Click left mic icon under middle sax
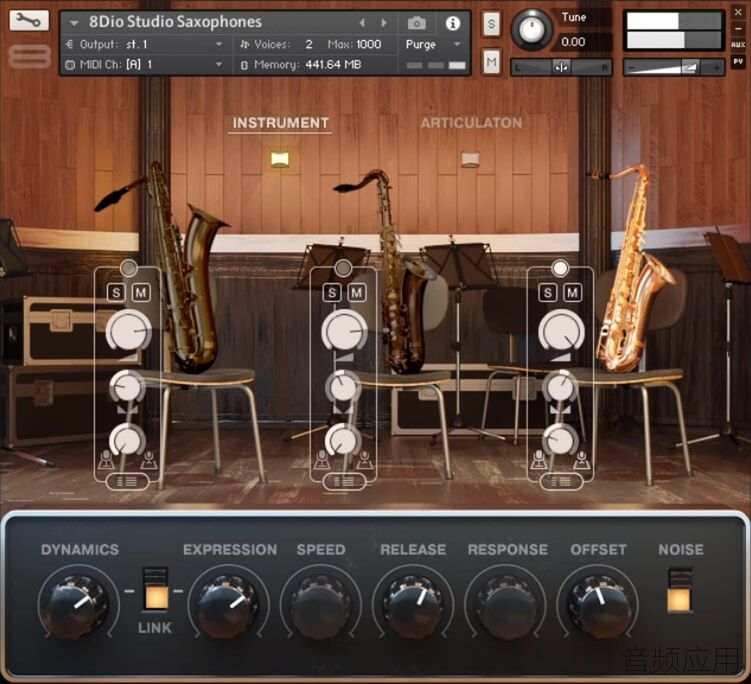Screen dimensions: 751x684 (322, 460)
